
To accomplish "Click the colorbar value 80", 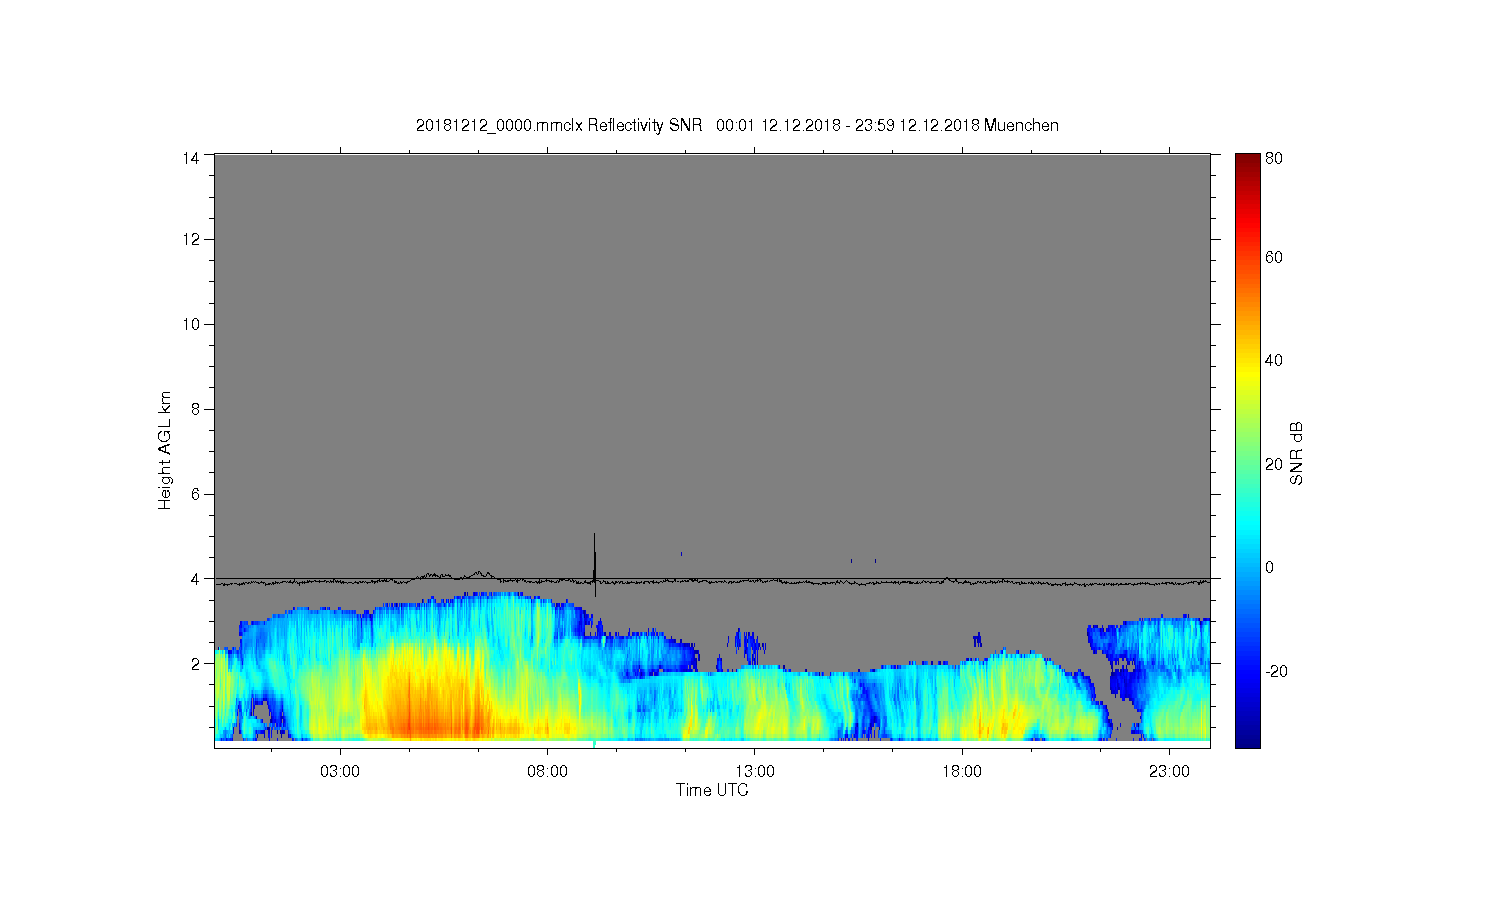I will [x=1274, y=158].
